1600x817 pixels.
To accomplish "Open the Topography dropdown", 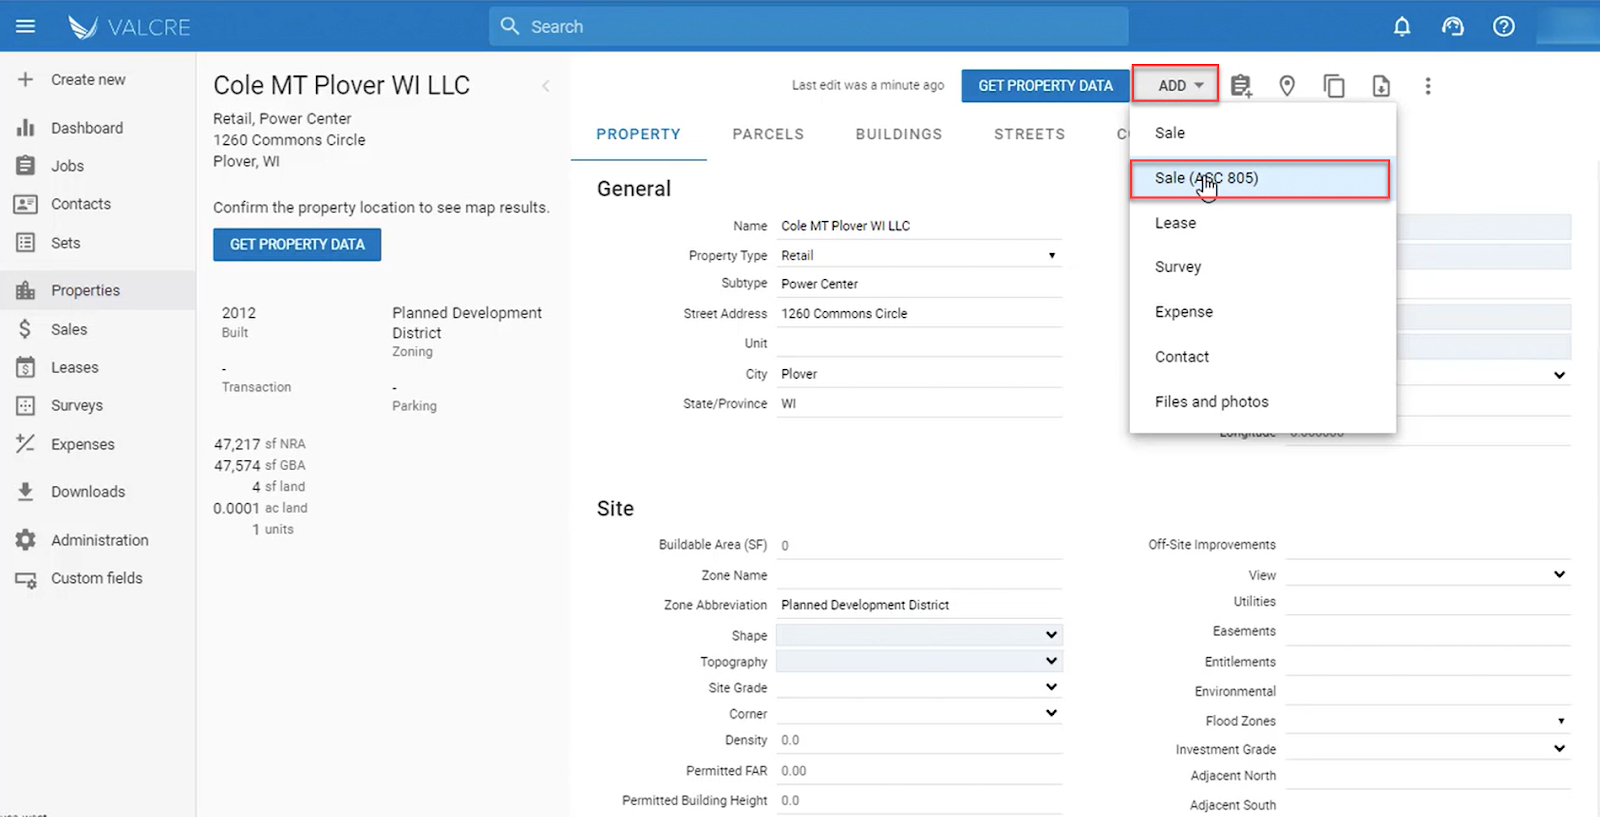I will tap(919, 661).
